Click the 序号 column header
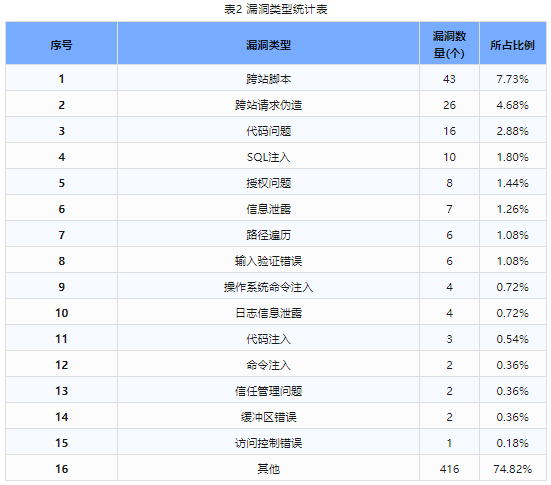 (61, 43)
